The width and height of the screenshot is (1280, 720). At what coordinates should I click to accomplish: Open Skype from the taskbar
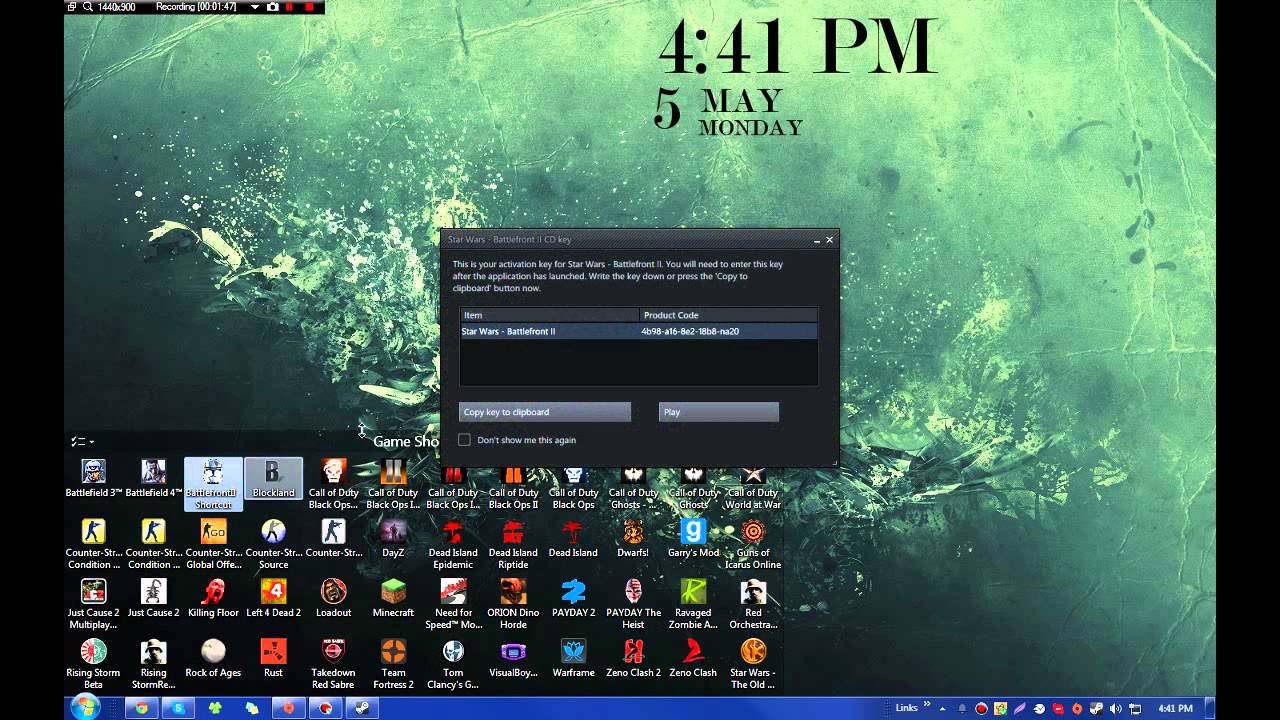click(x=179, y=708)
